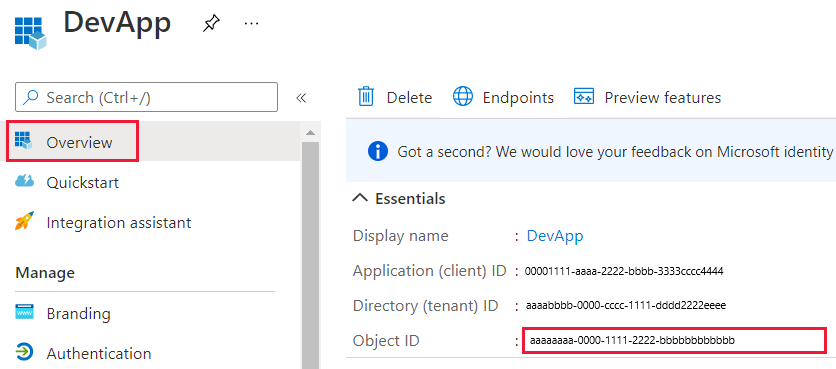Screen dimensions: 836x369
Task: Focus the Search (Ctrl+/) box
Action: 147,97
